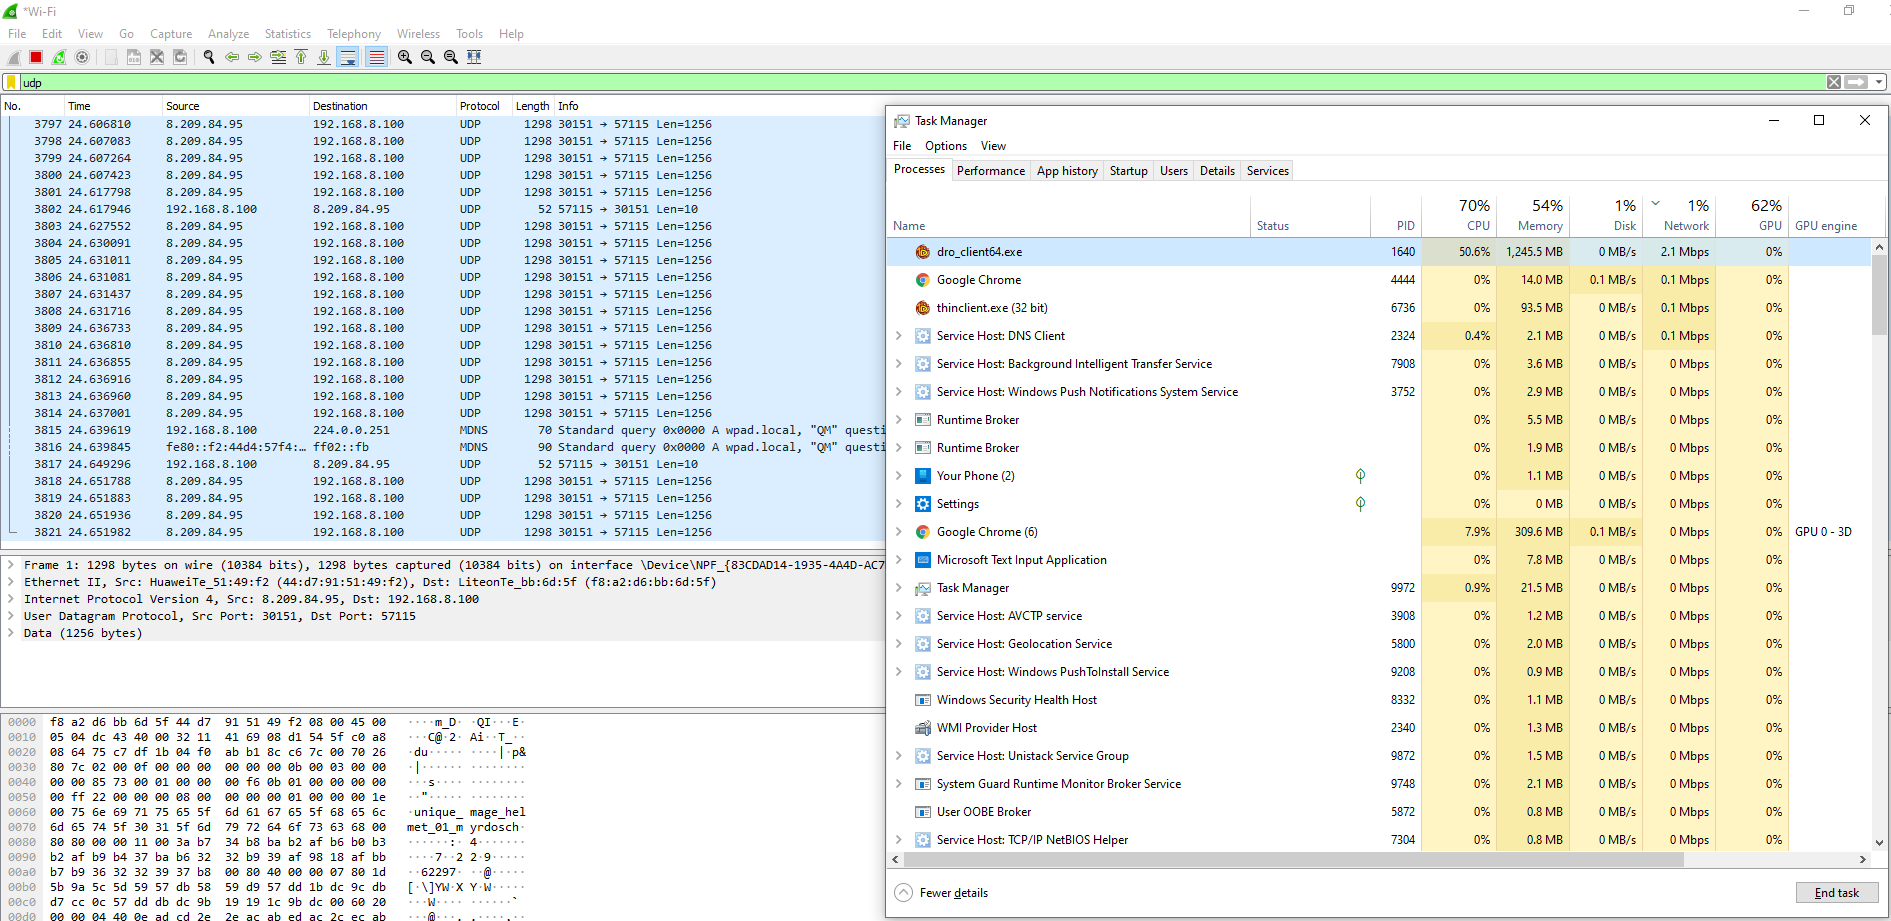Screen dimensions: 1891x921
Task: Expand the Ethernet II section
Action: pyautogui.click(x=11, y=582)
